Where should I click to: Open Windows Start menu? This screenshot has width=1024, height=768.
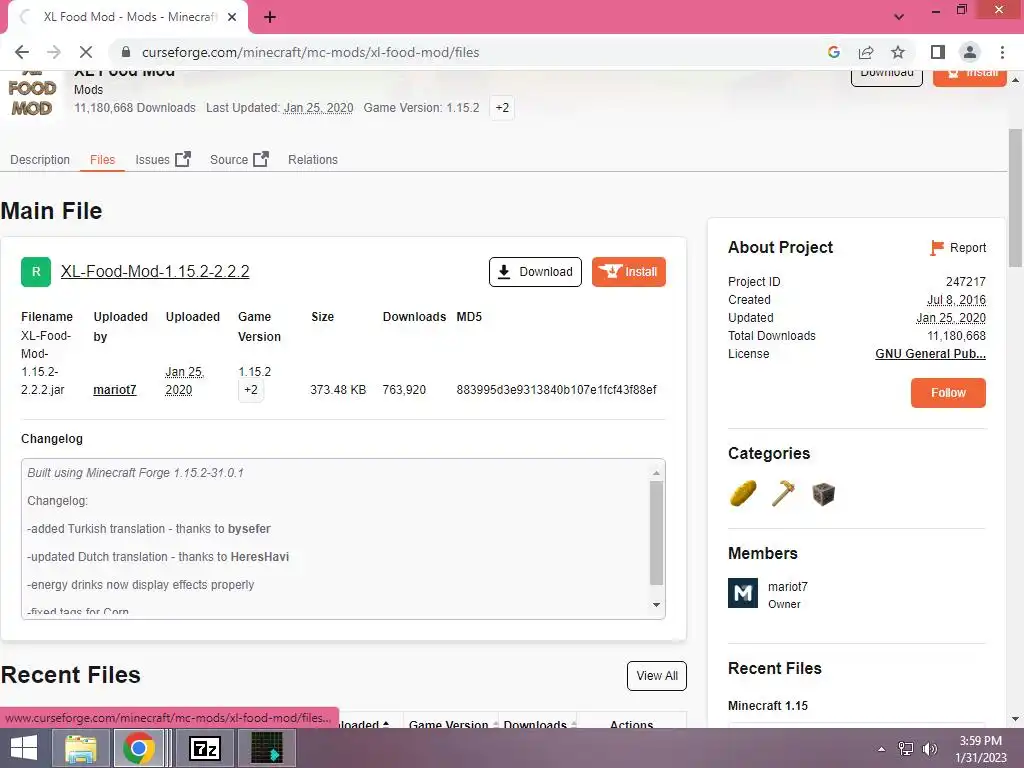tap(24, 748)
